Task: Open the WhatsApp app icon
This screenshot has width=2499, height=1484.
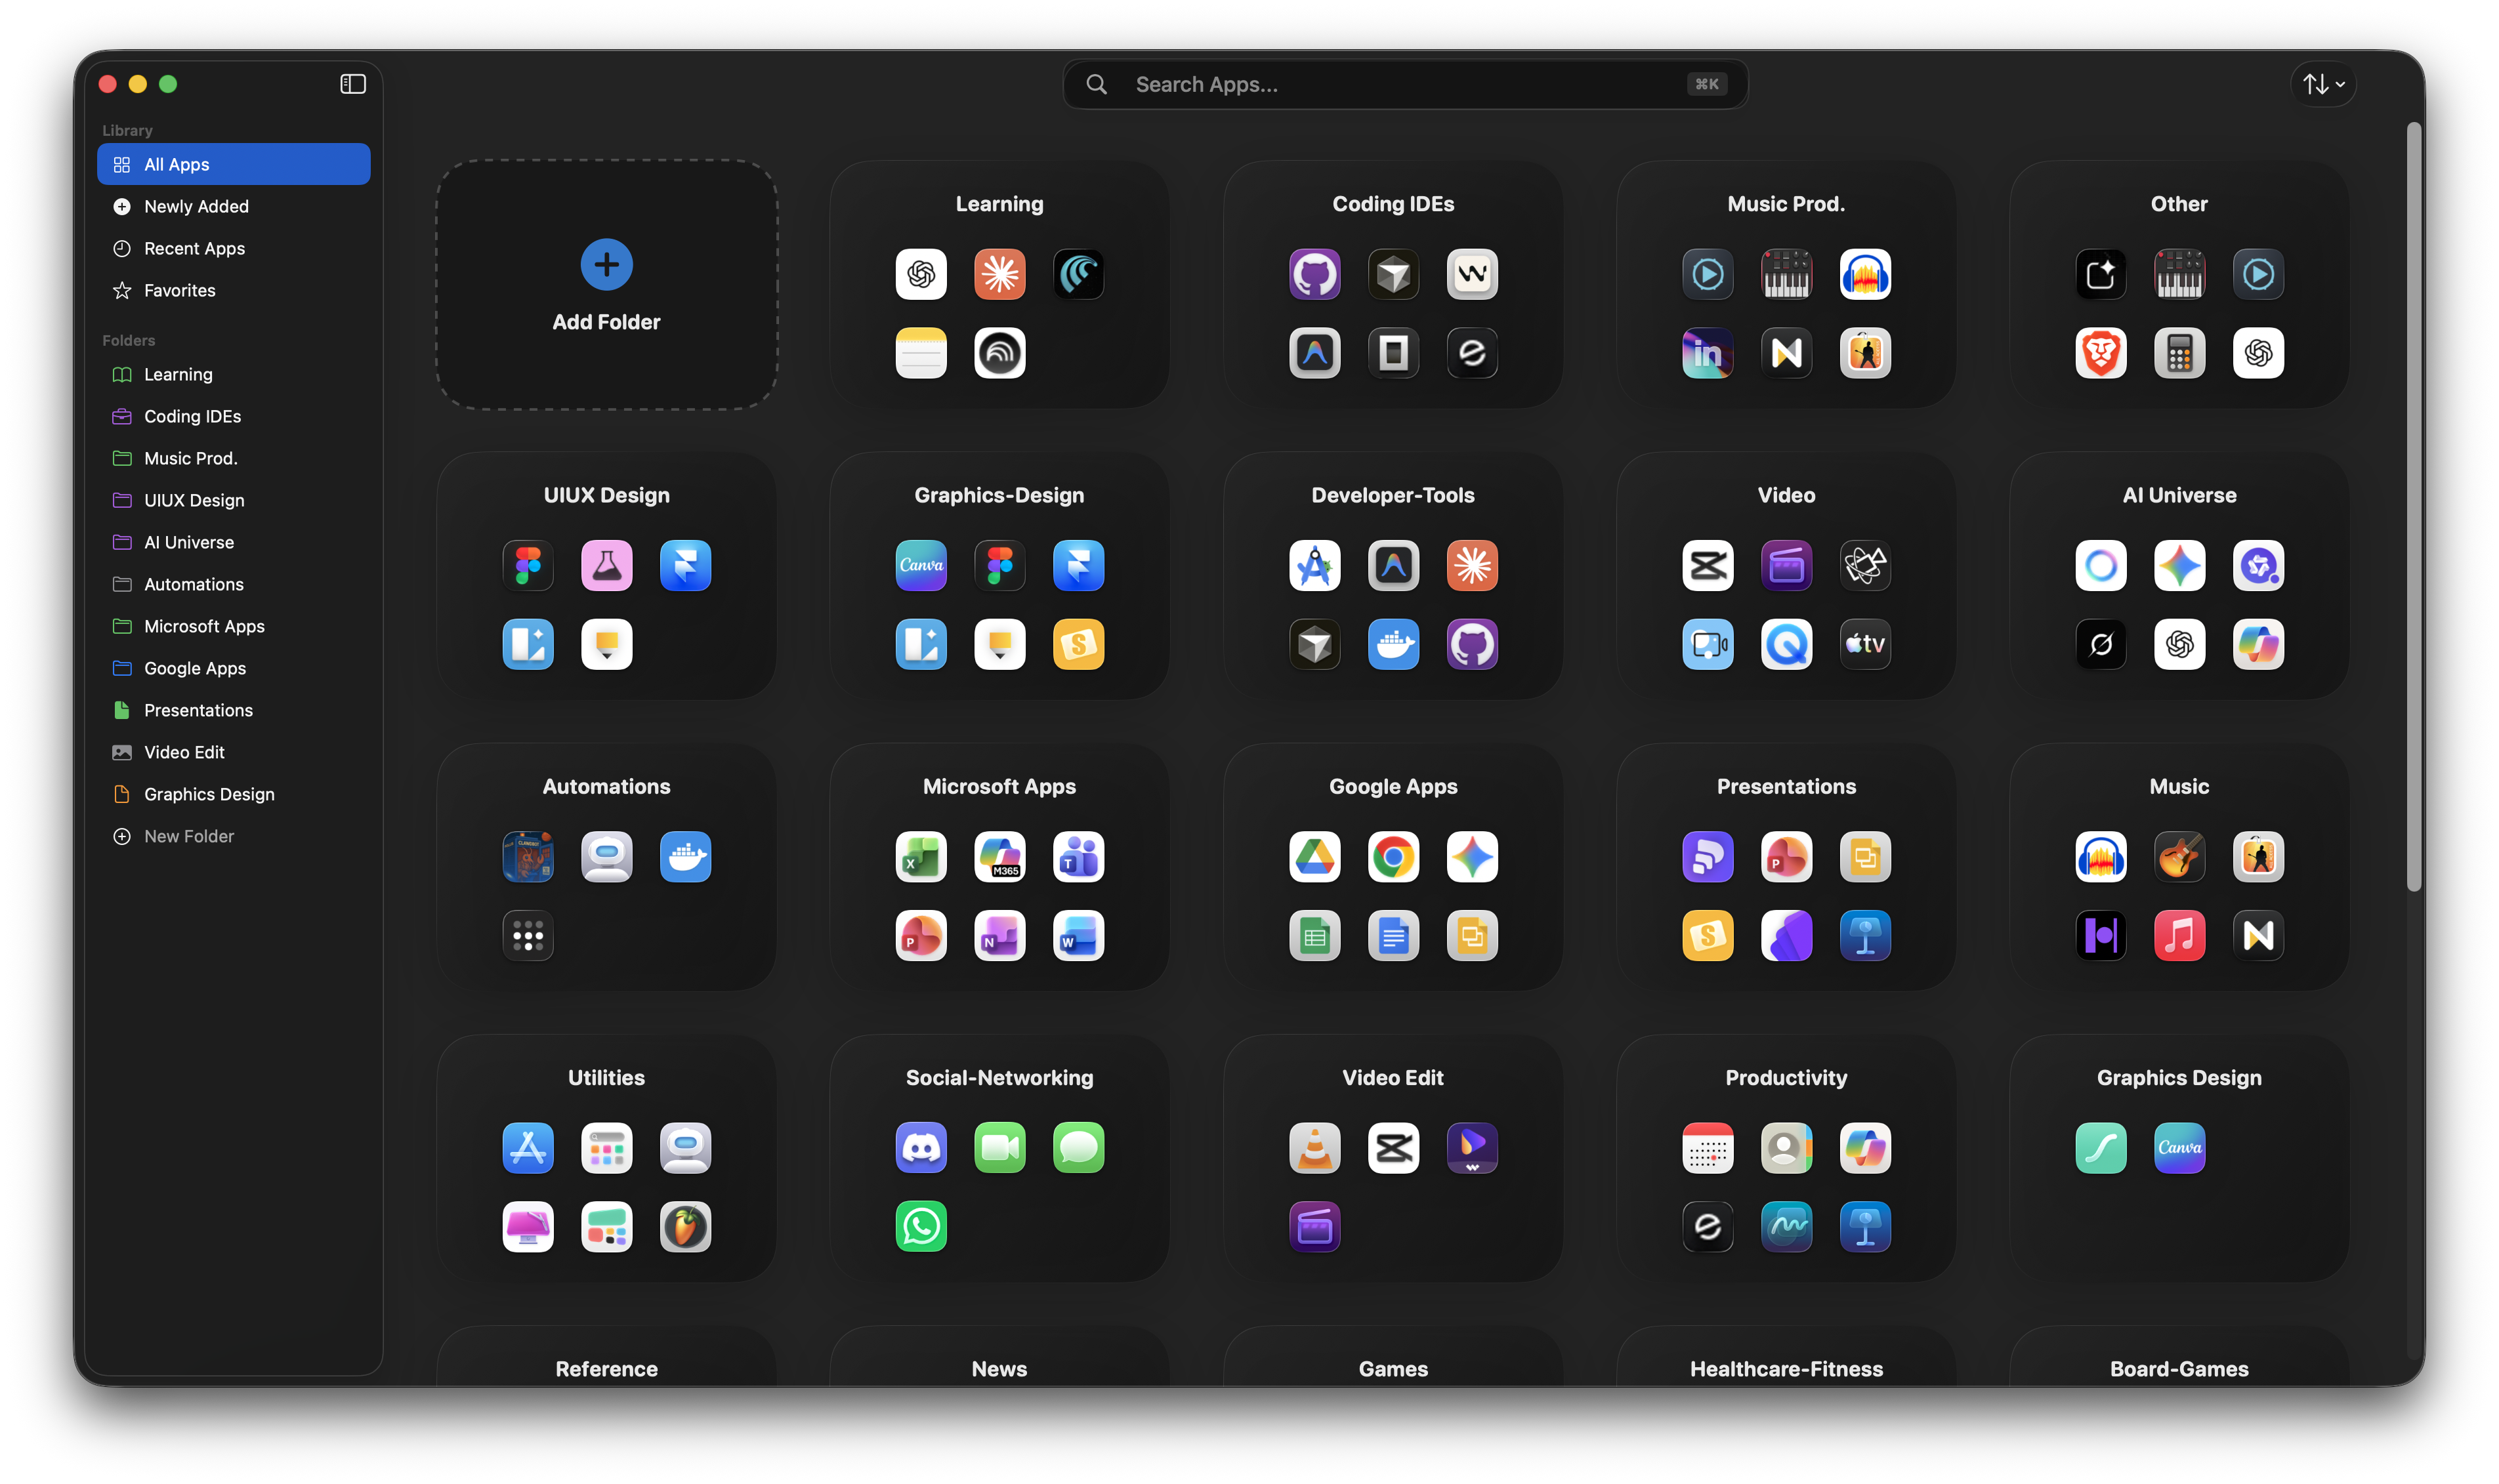Action: 920,1226
